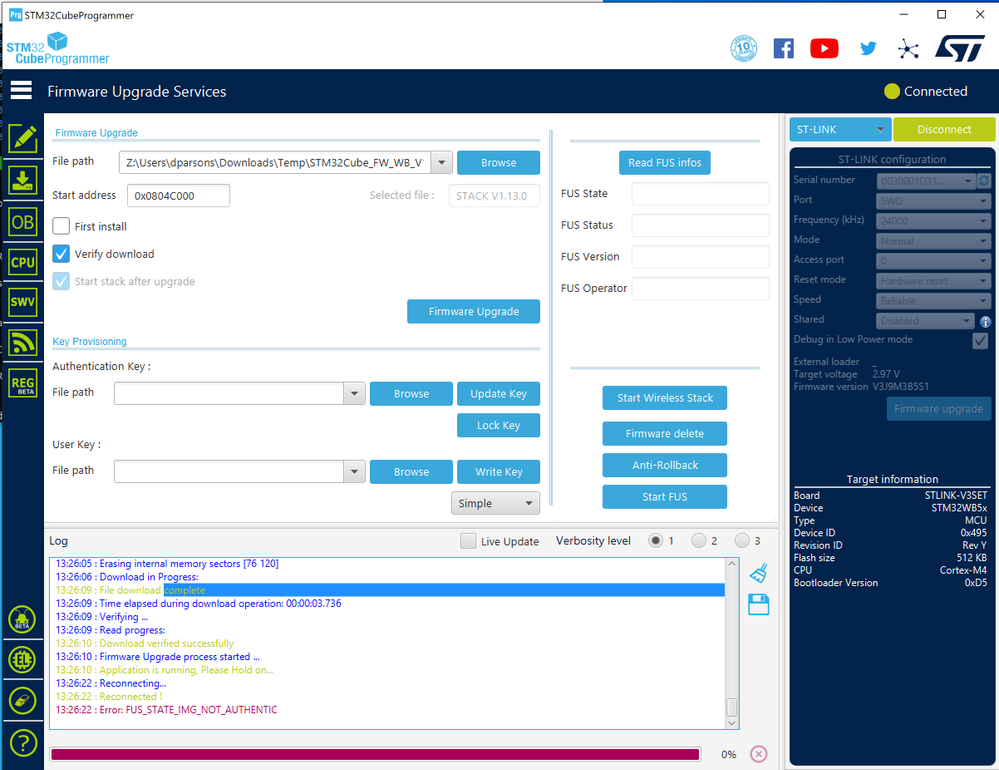
Task: Click the Anti-Rollback button
Action: (665, 466)
